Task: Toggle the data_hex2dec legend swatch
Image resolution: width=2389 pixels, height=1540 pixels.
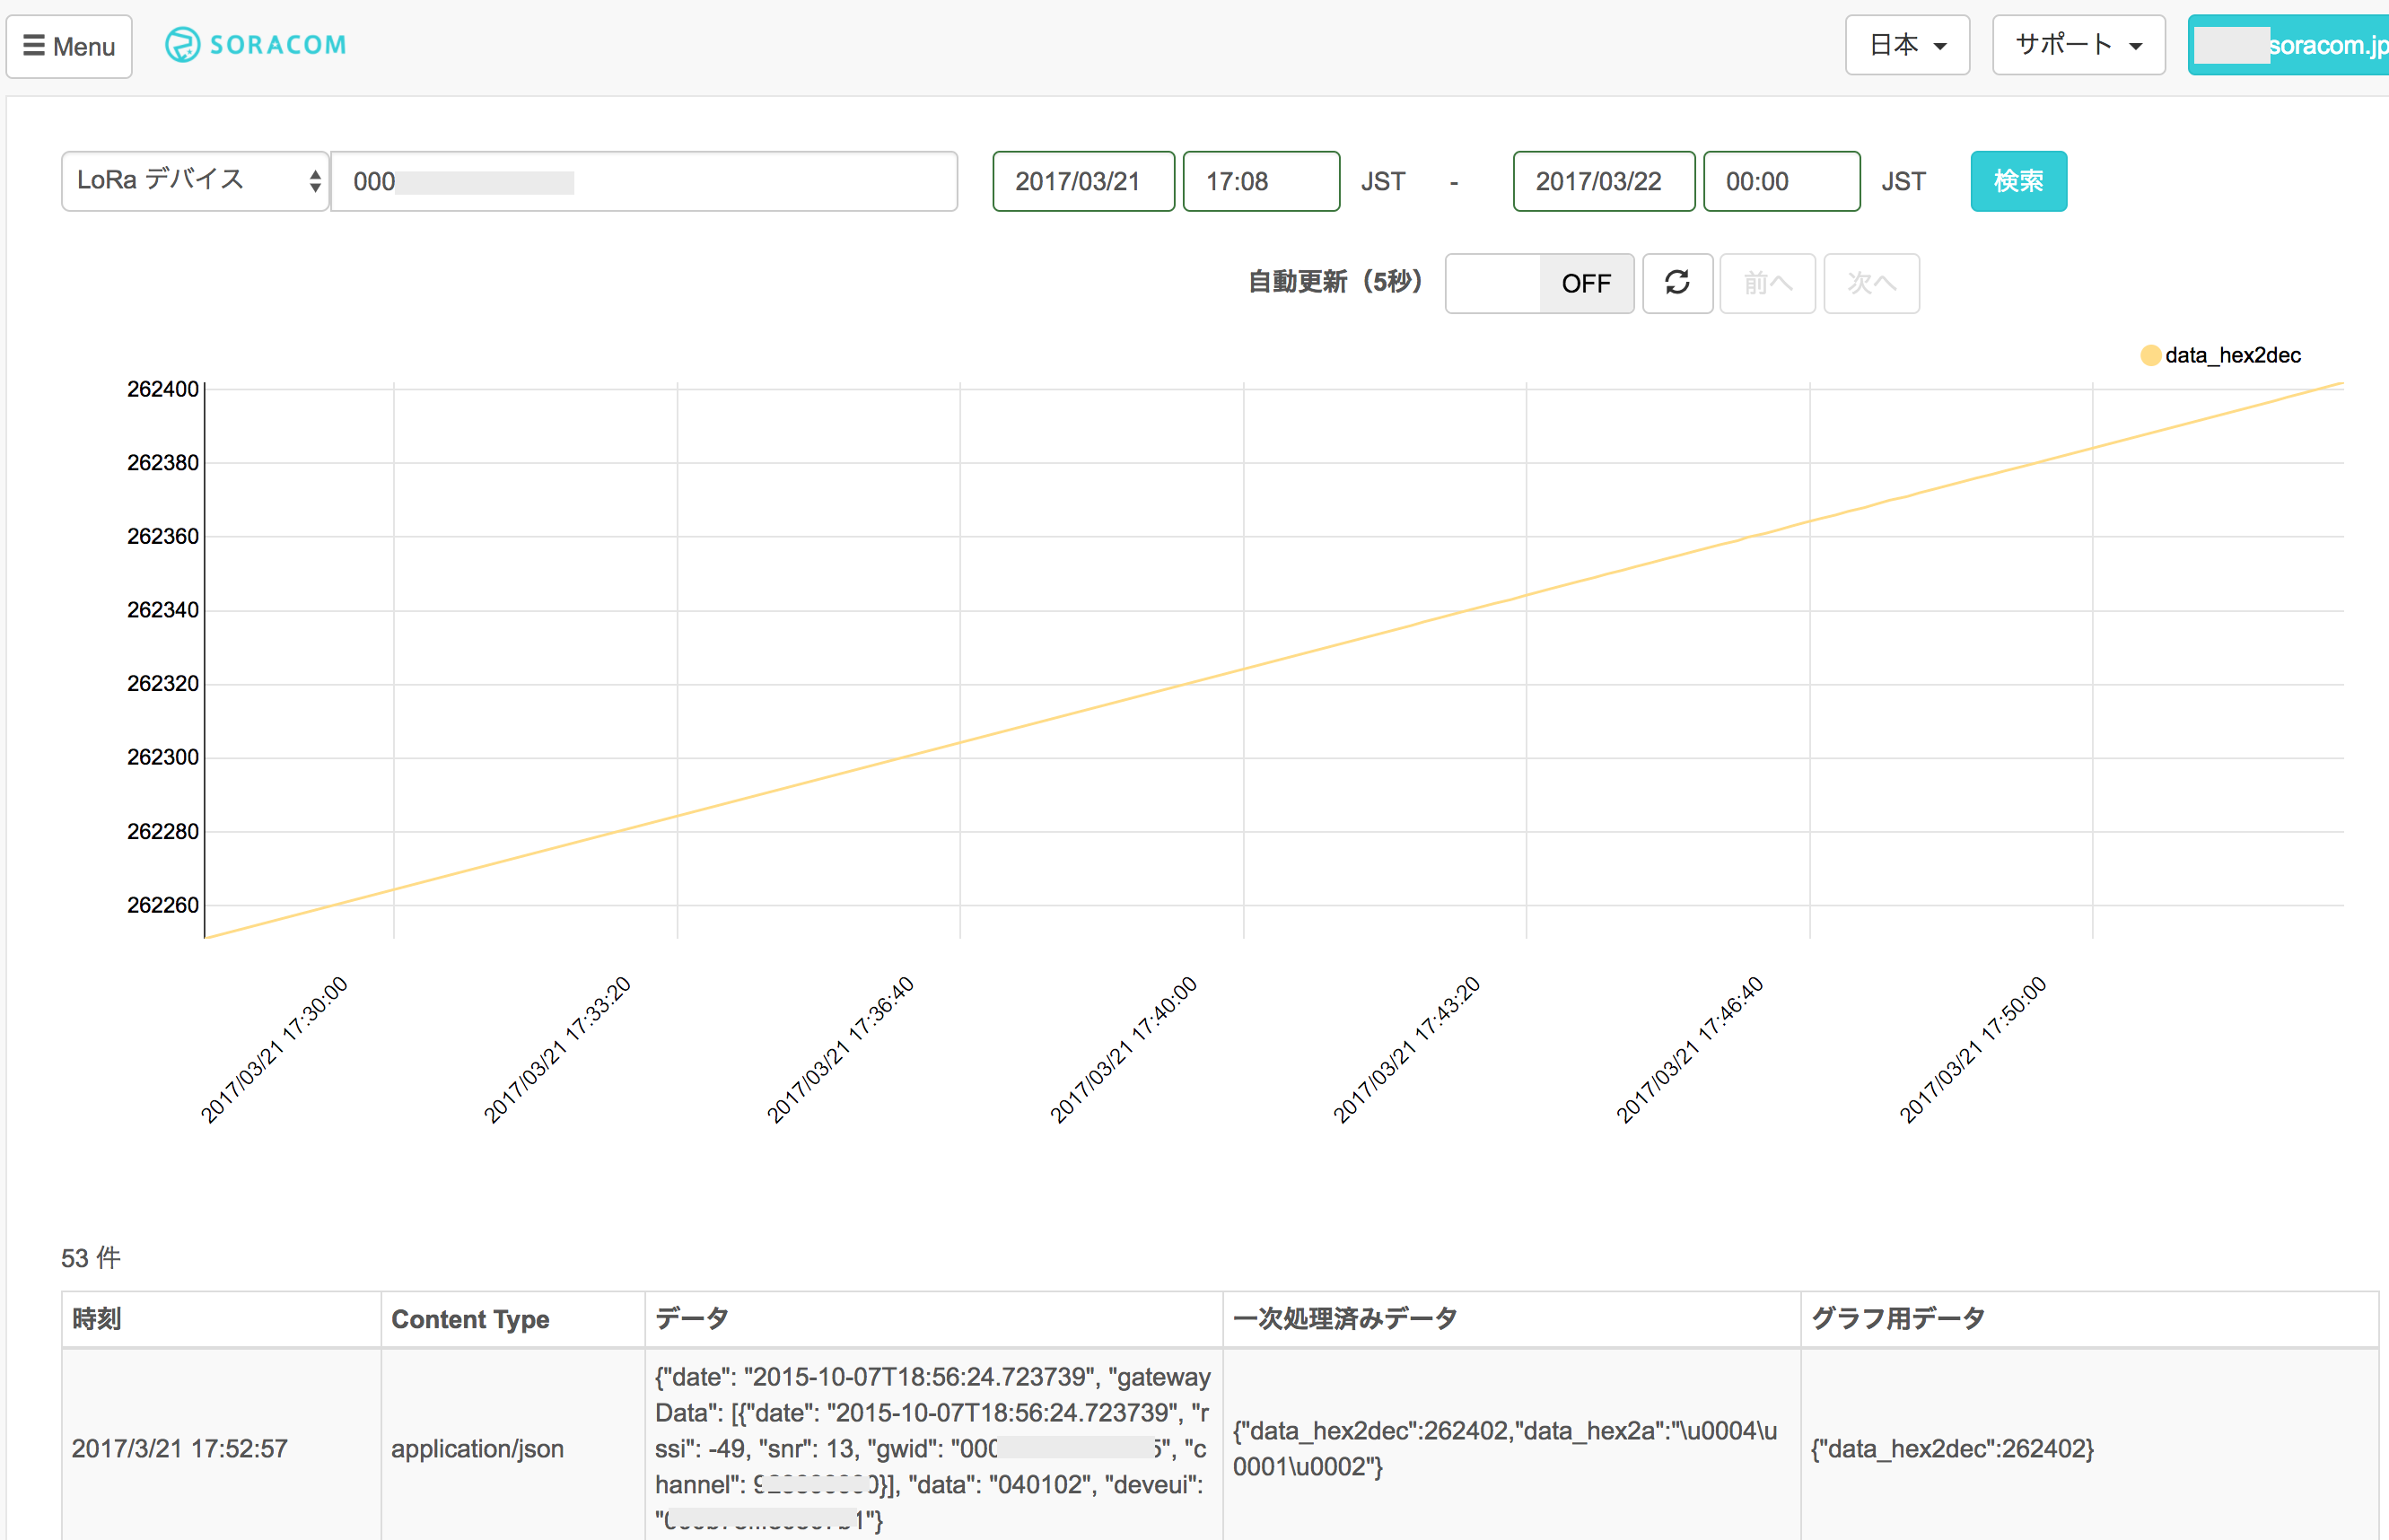Action: [2150, 355]
